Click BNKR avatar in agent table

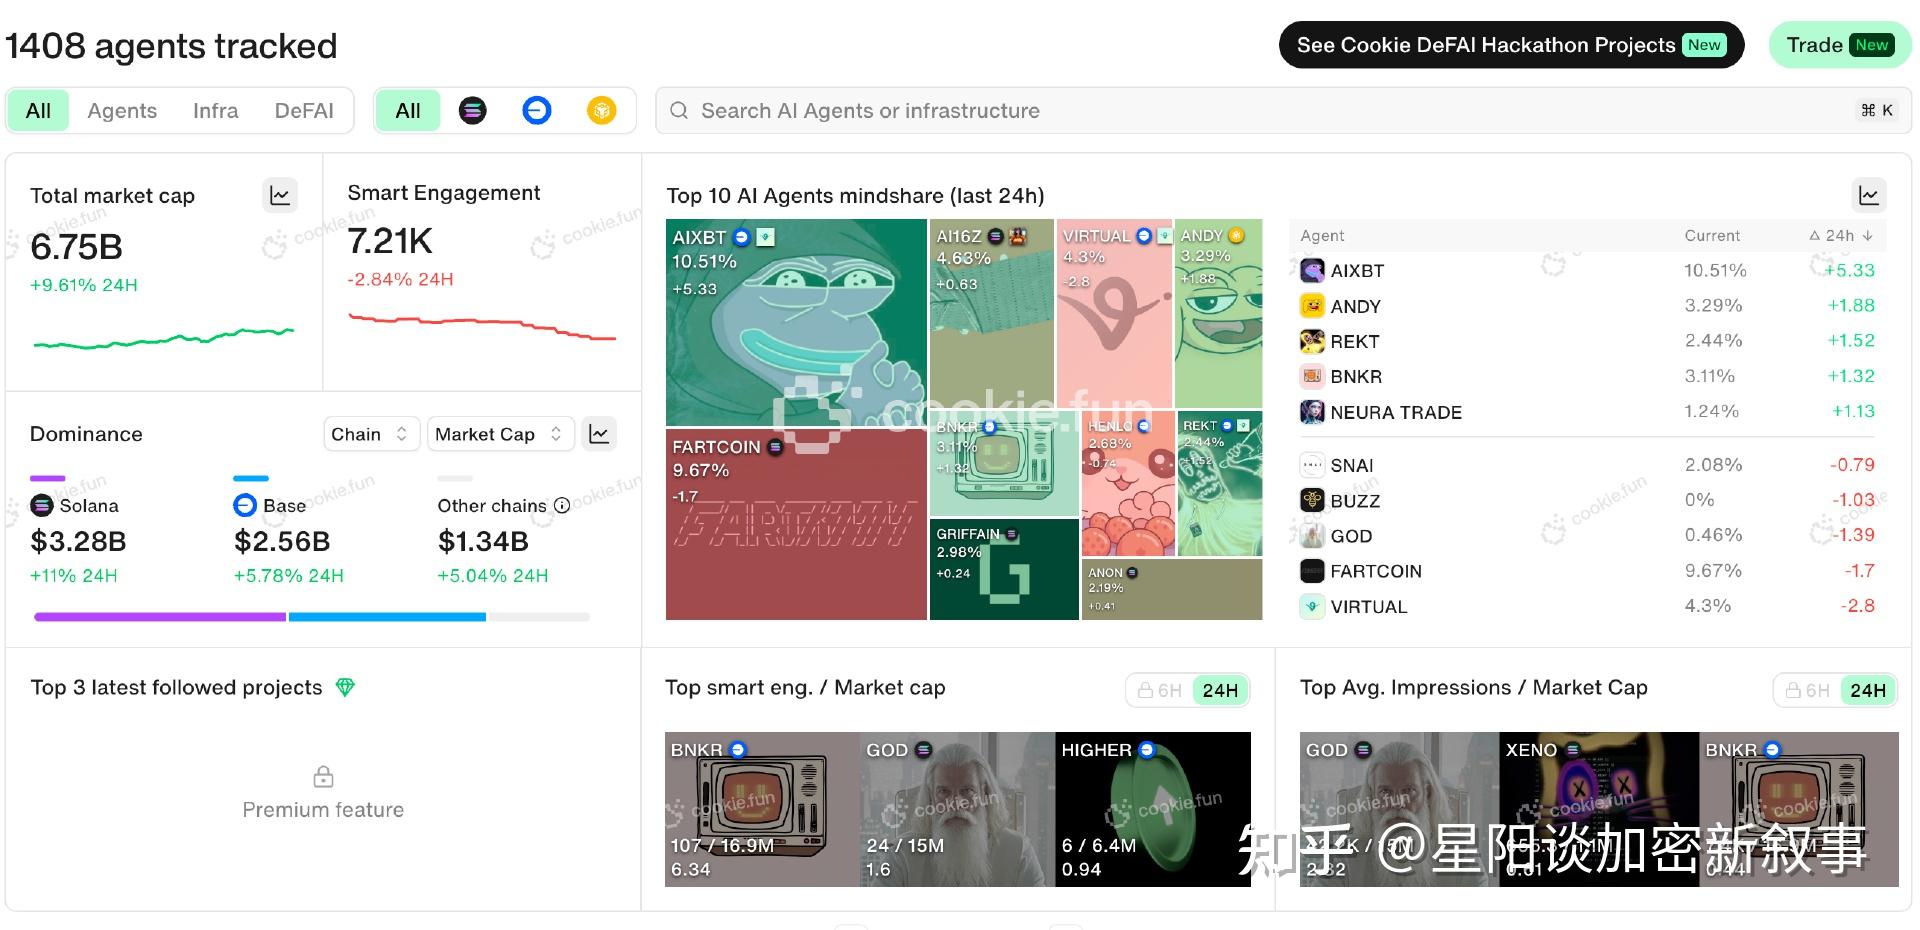coord(1312,376)
